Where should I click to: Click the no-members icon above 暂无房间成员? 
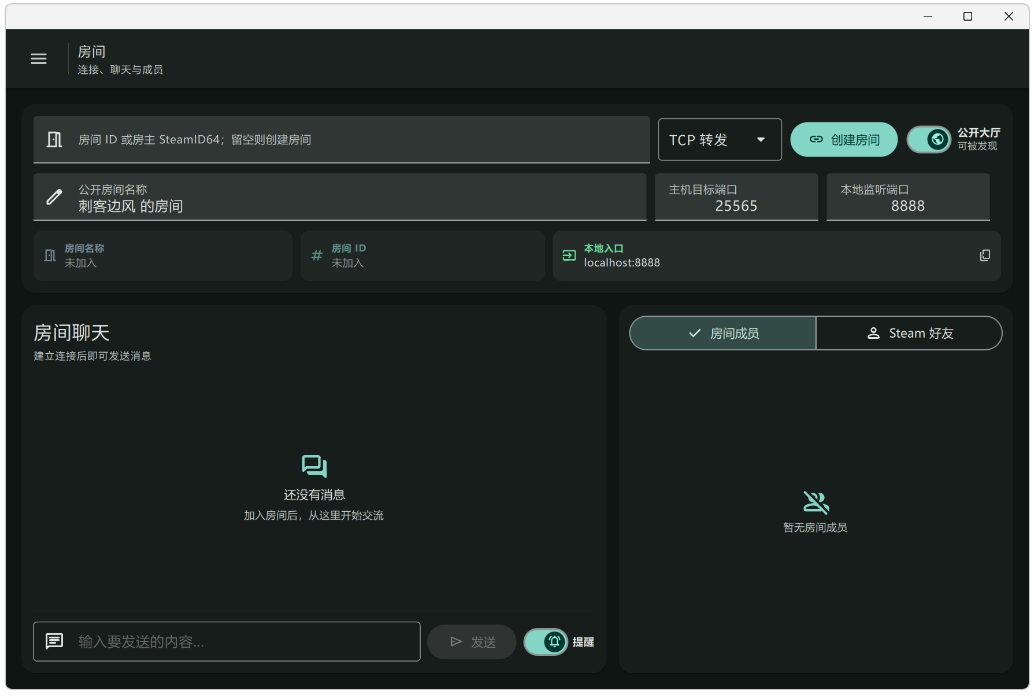click(x=816, y=503)
